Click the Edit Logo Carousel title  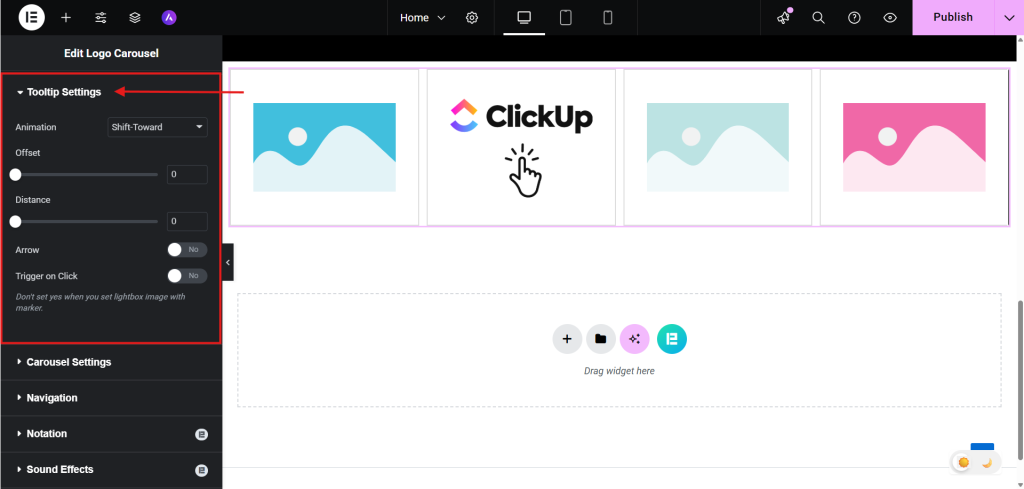(112, 53)
